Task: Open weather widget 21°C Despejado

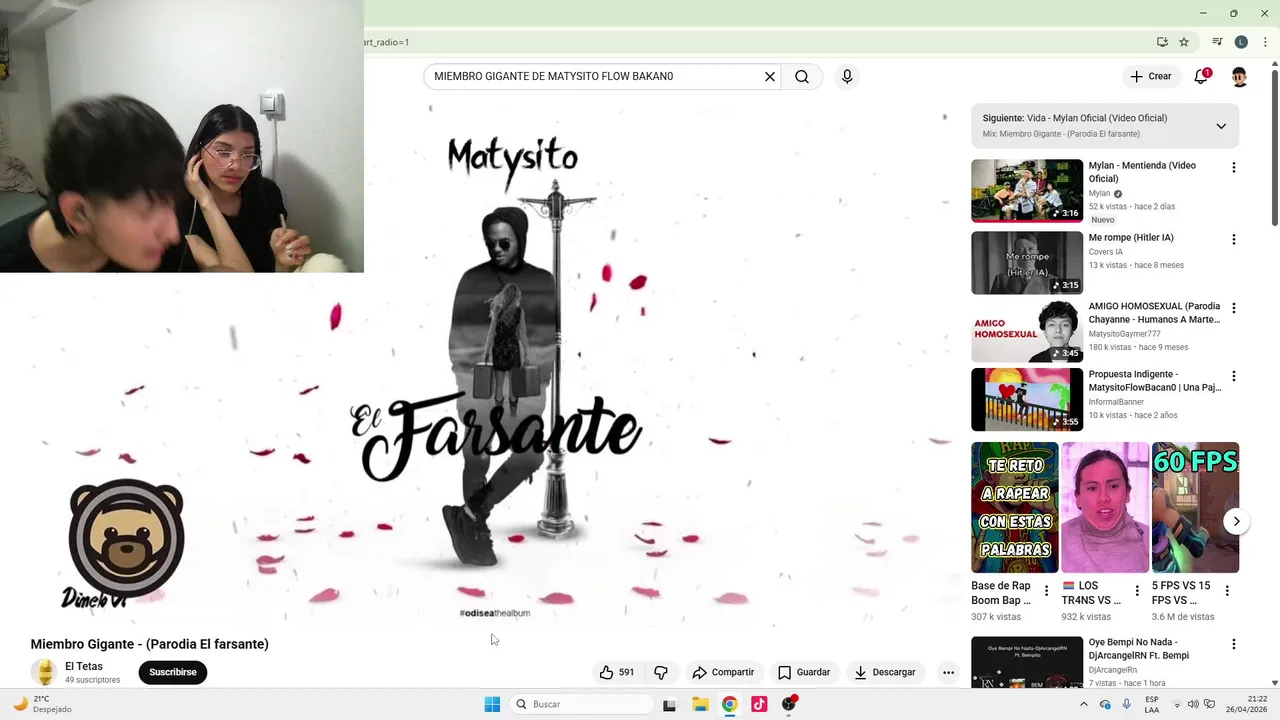Action: coord(41,704)
